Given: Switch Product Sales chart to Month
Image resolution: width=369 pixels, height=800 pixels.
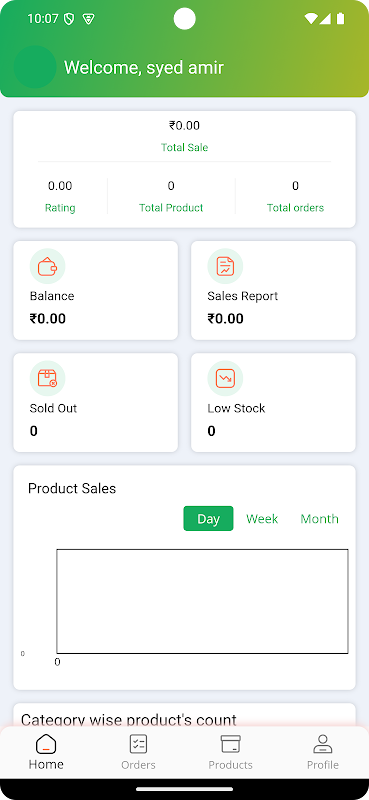Looking at the screenshot, I should pyautogui.click(x=319, y=518).
